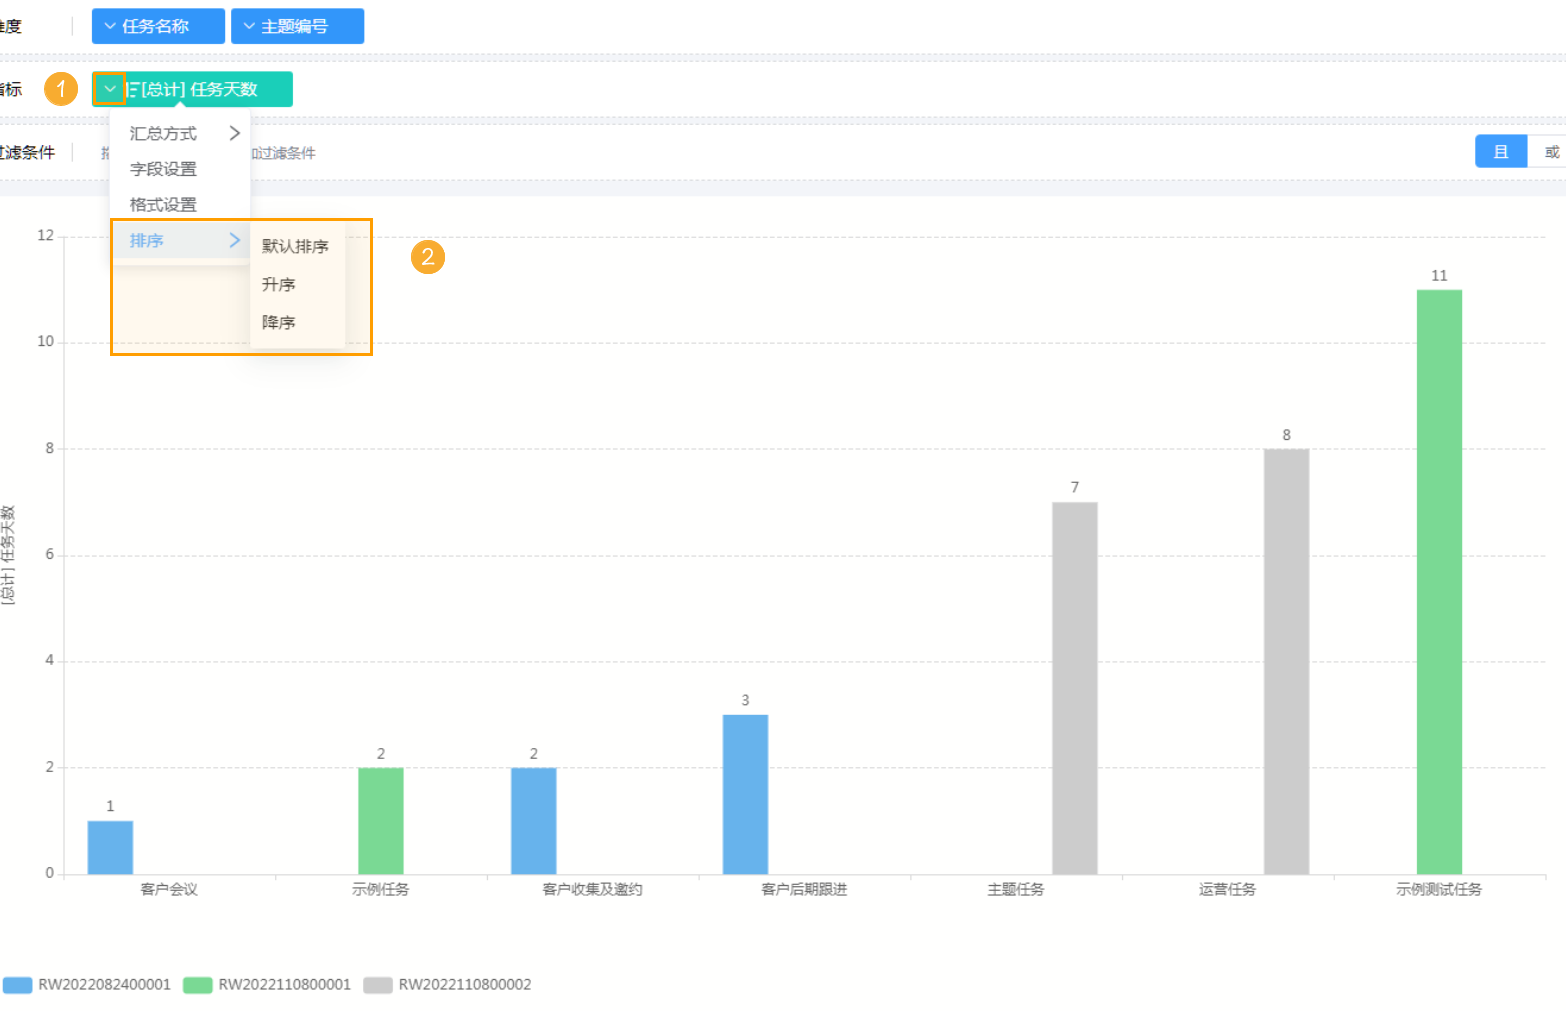Screen dimensions: 1566x1011
Task: Click the chevron on [总计] 任务天数
Action: coord(110,89)
